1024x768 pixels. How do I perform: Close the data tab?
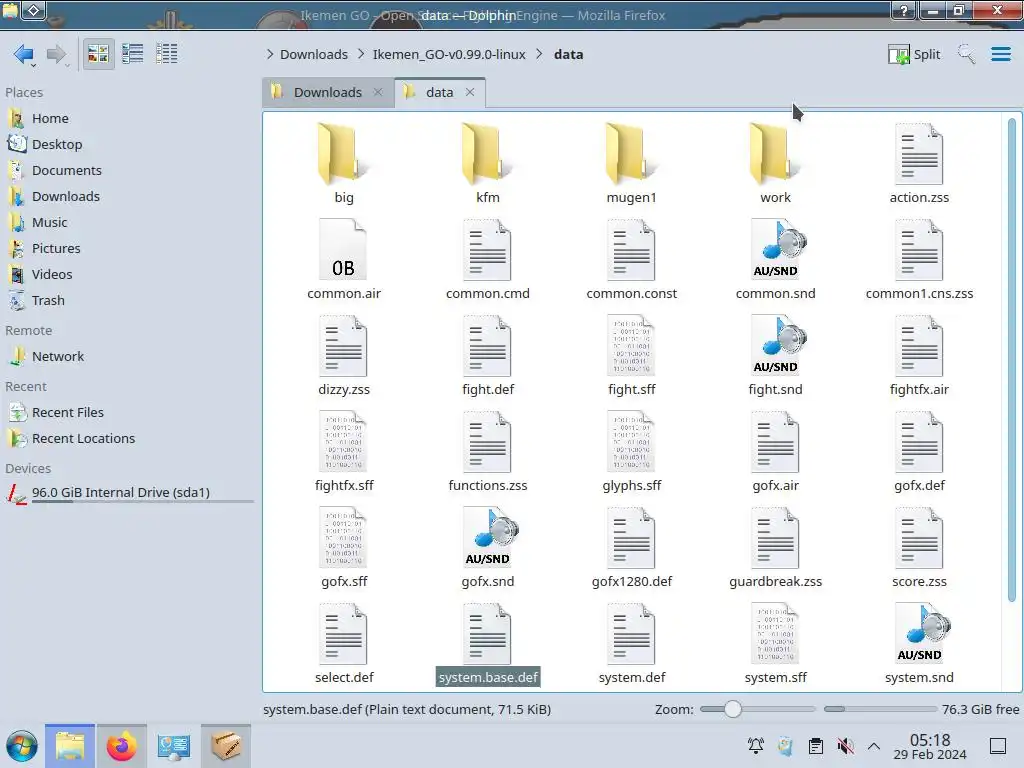click(x=470, y=93)
